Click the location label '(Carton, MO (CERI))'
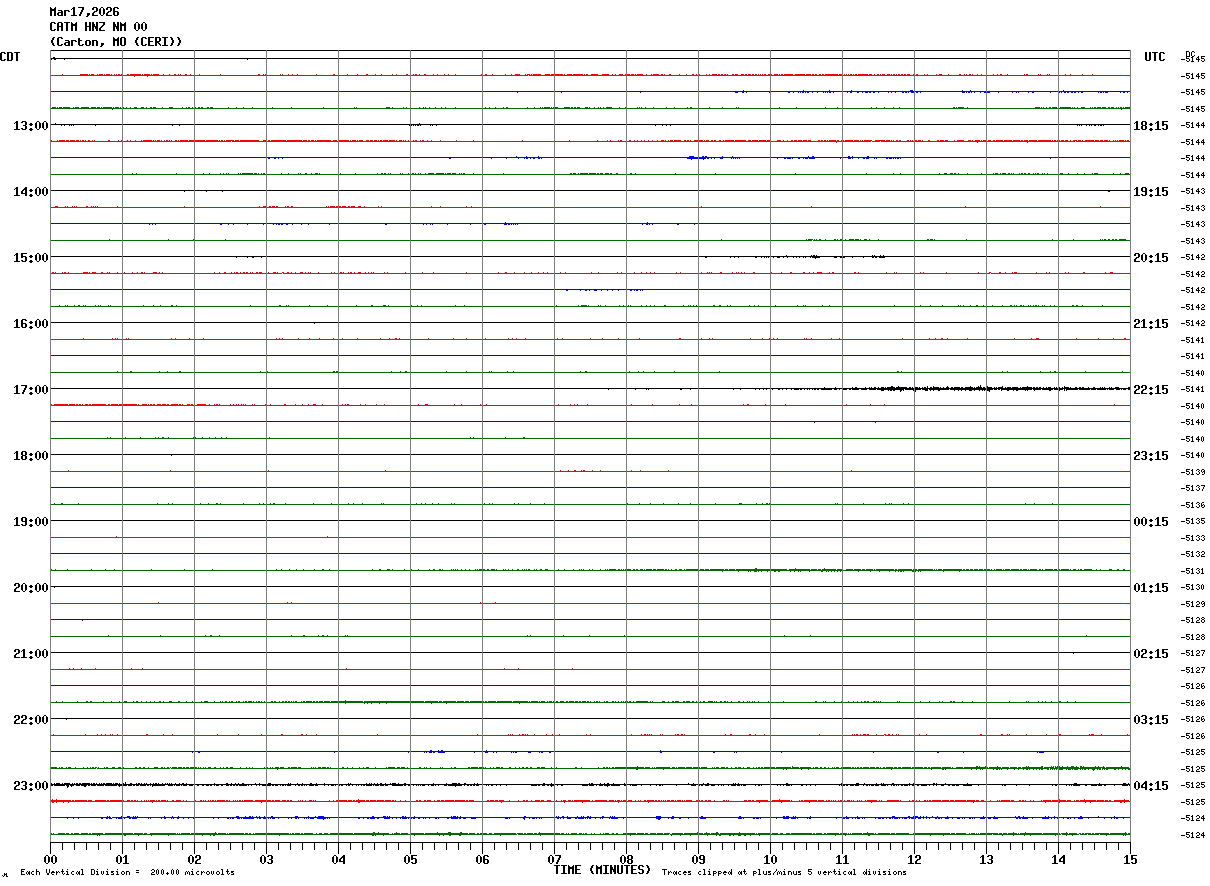This screenshot has width=1210, height=886. coord(116,42)
